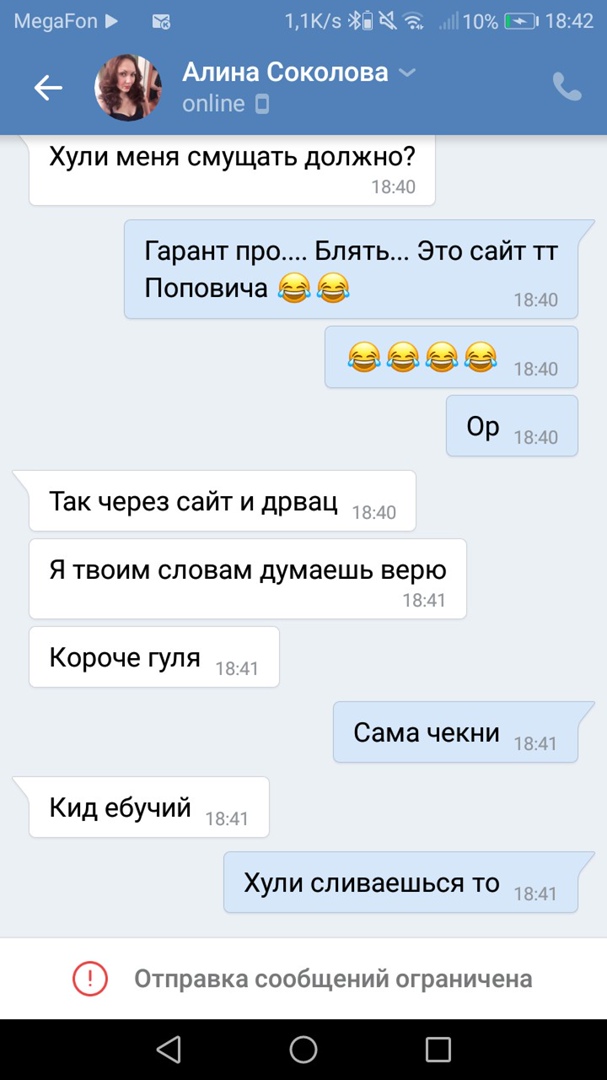
Task: Select the message "Короче гуля"
Action: click(x=154, y=657)
